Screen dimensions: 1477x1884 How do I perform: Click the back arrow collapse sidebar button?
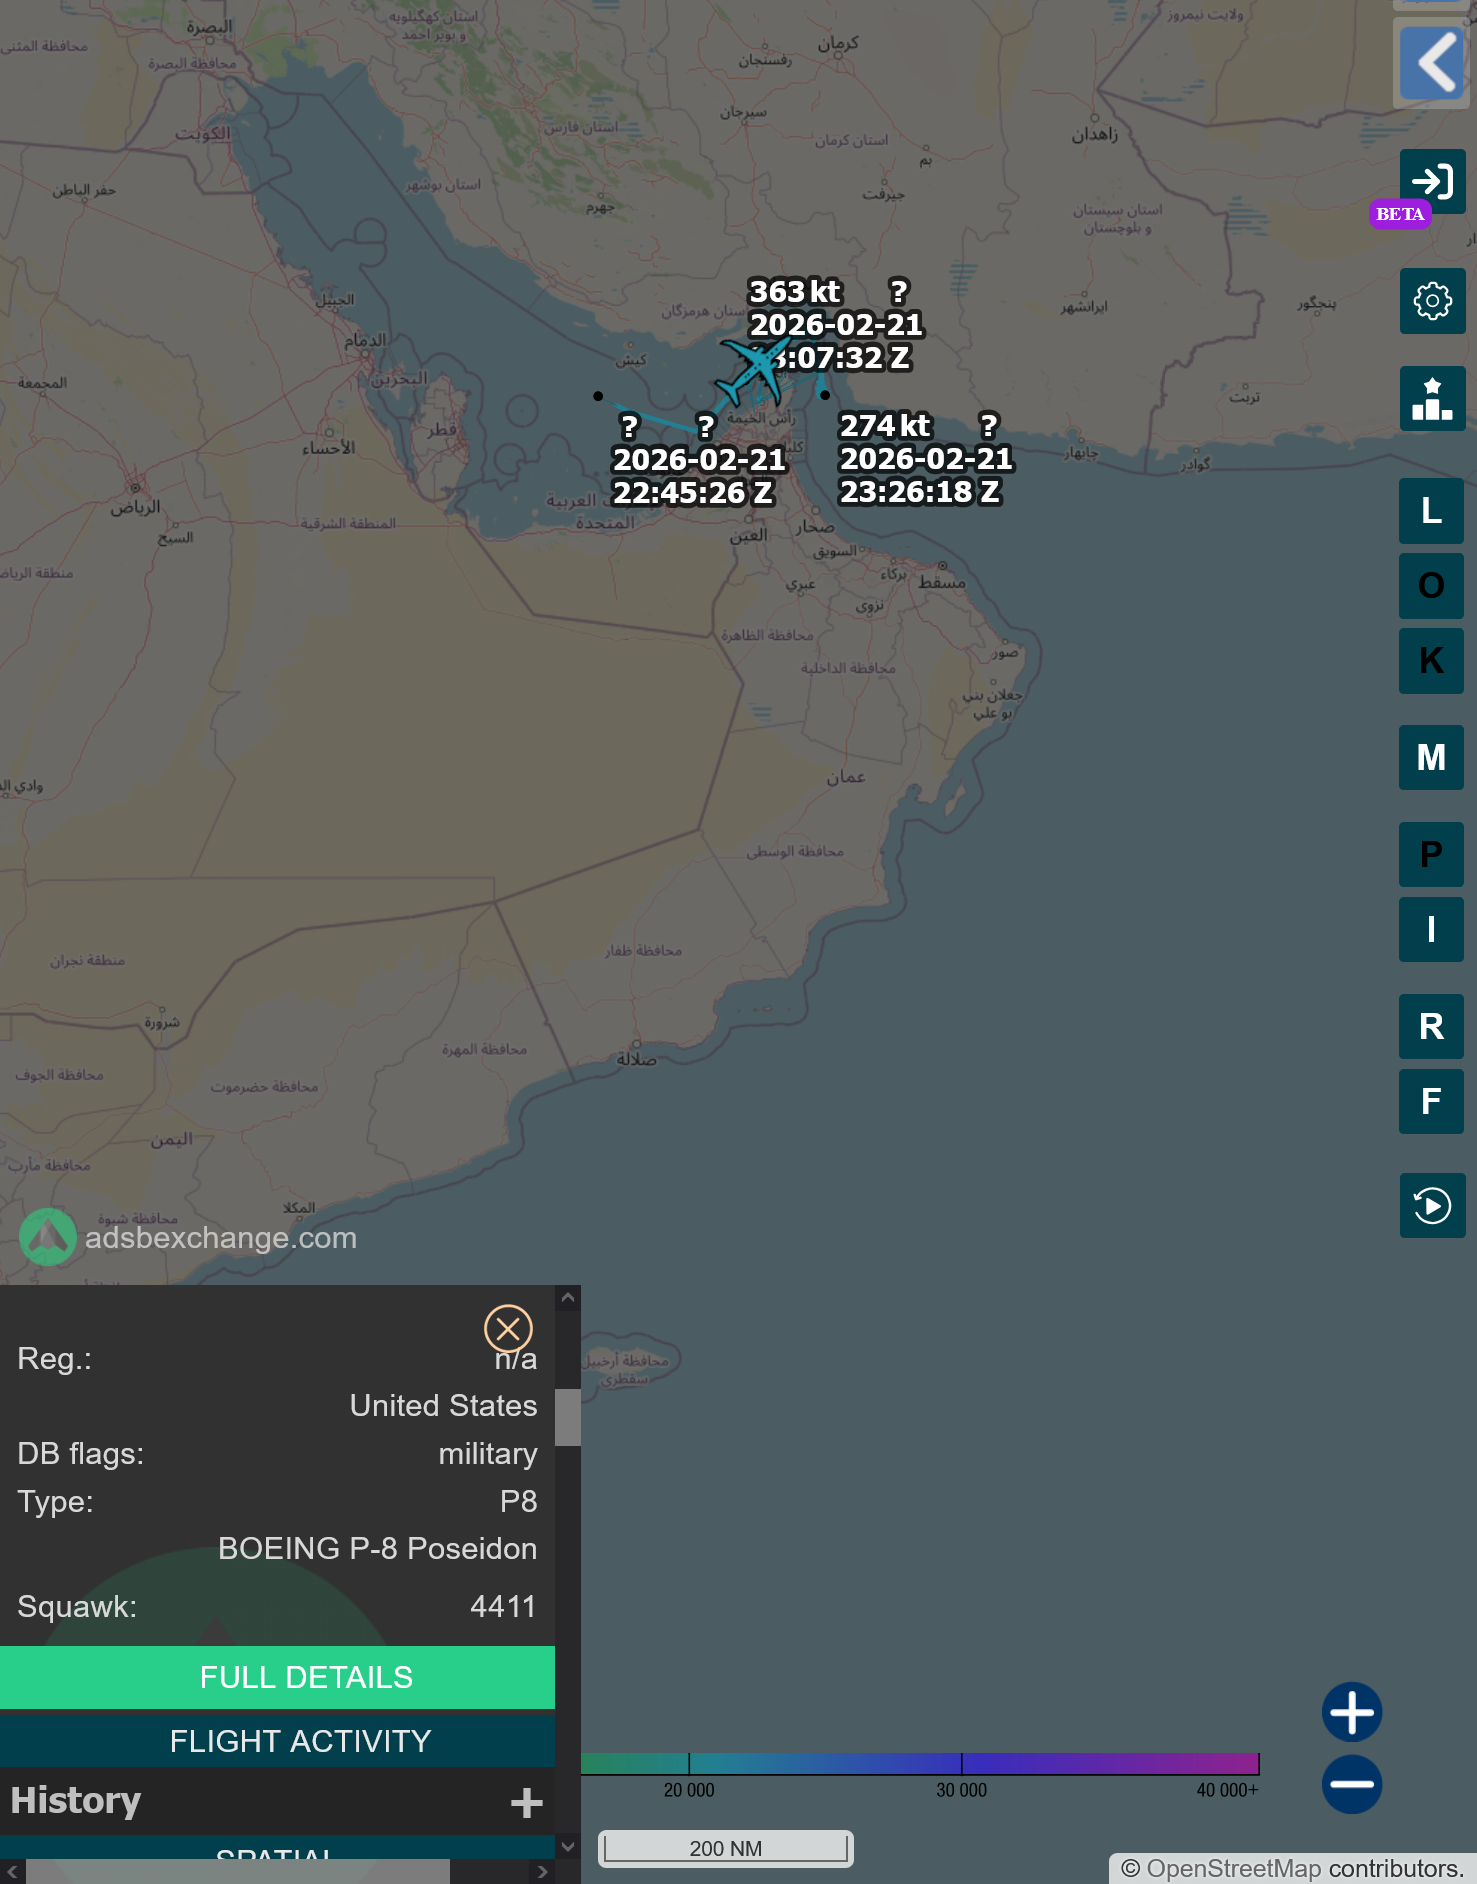[1432, 64]
